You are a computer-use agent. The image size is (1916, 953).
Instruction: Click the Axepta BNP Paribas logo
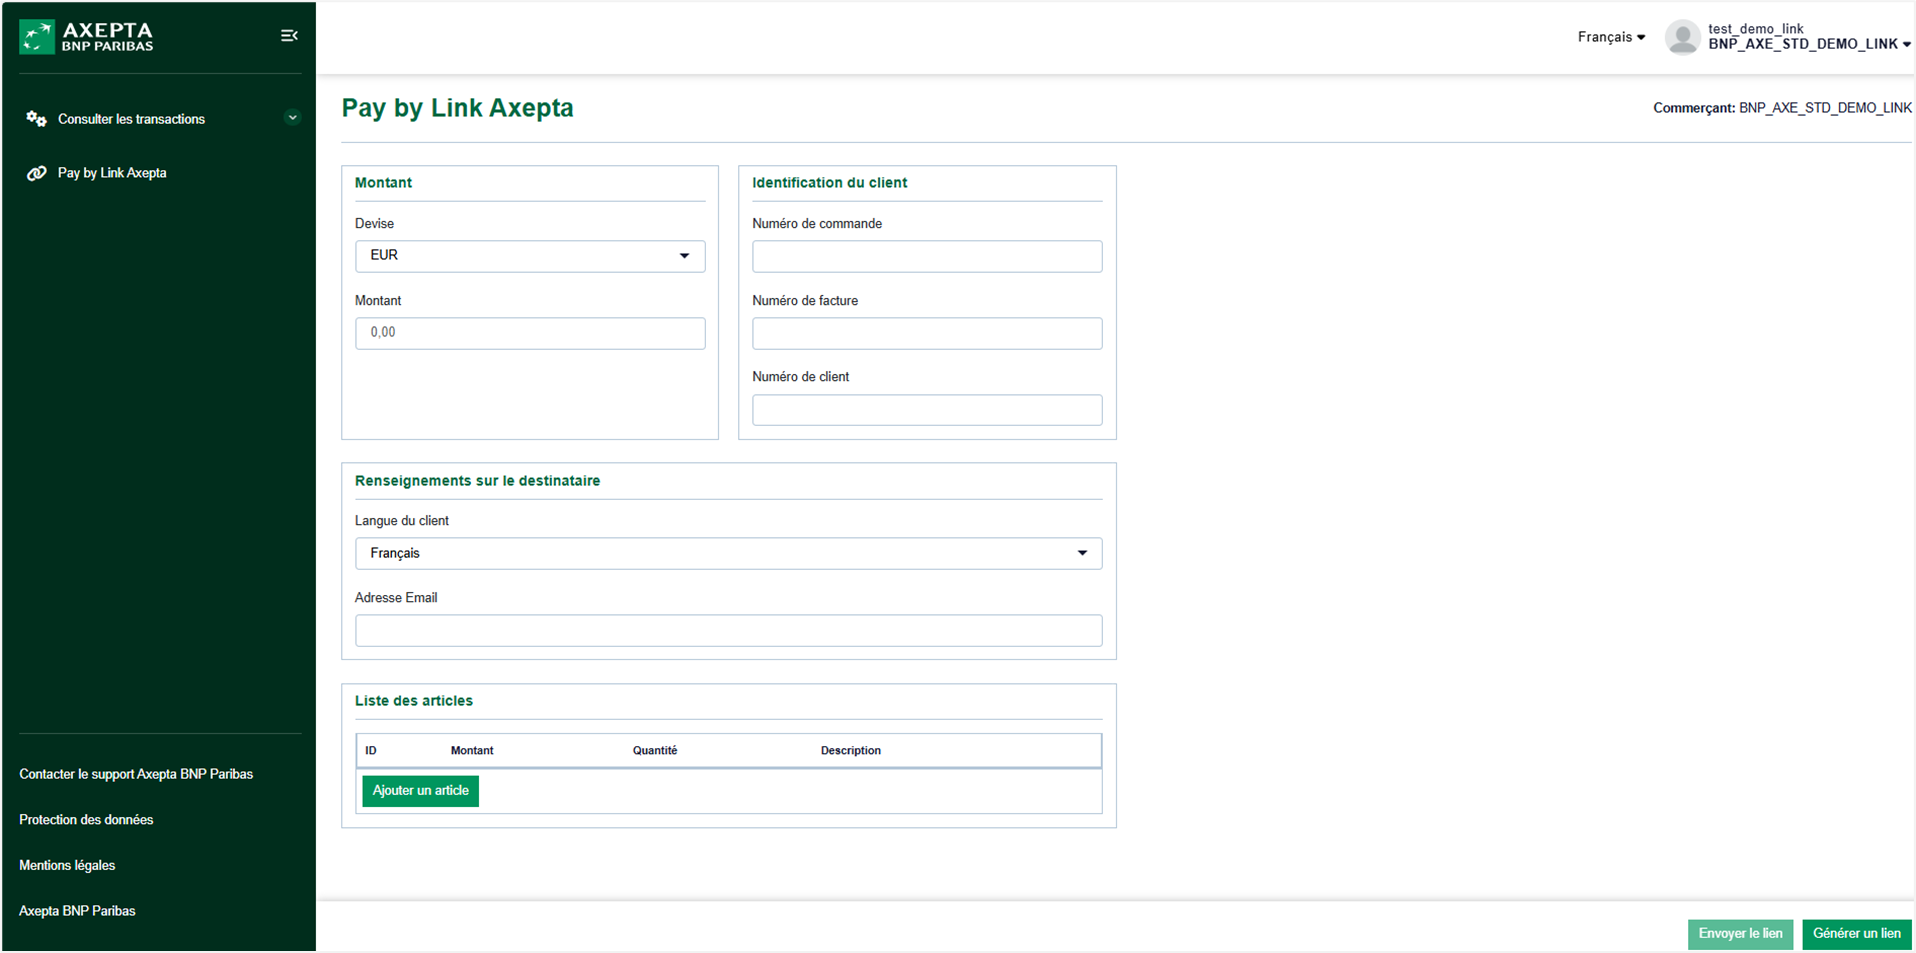click(x=86, y=37)
